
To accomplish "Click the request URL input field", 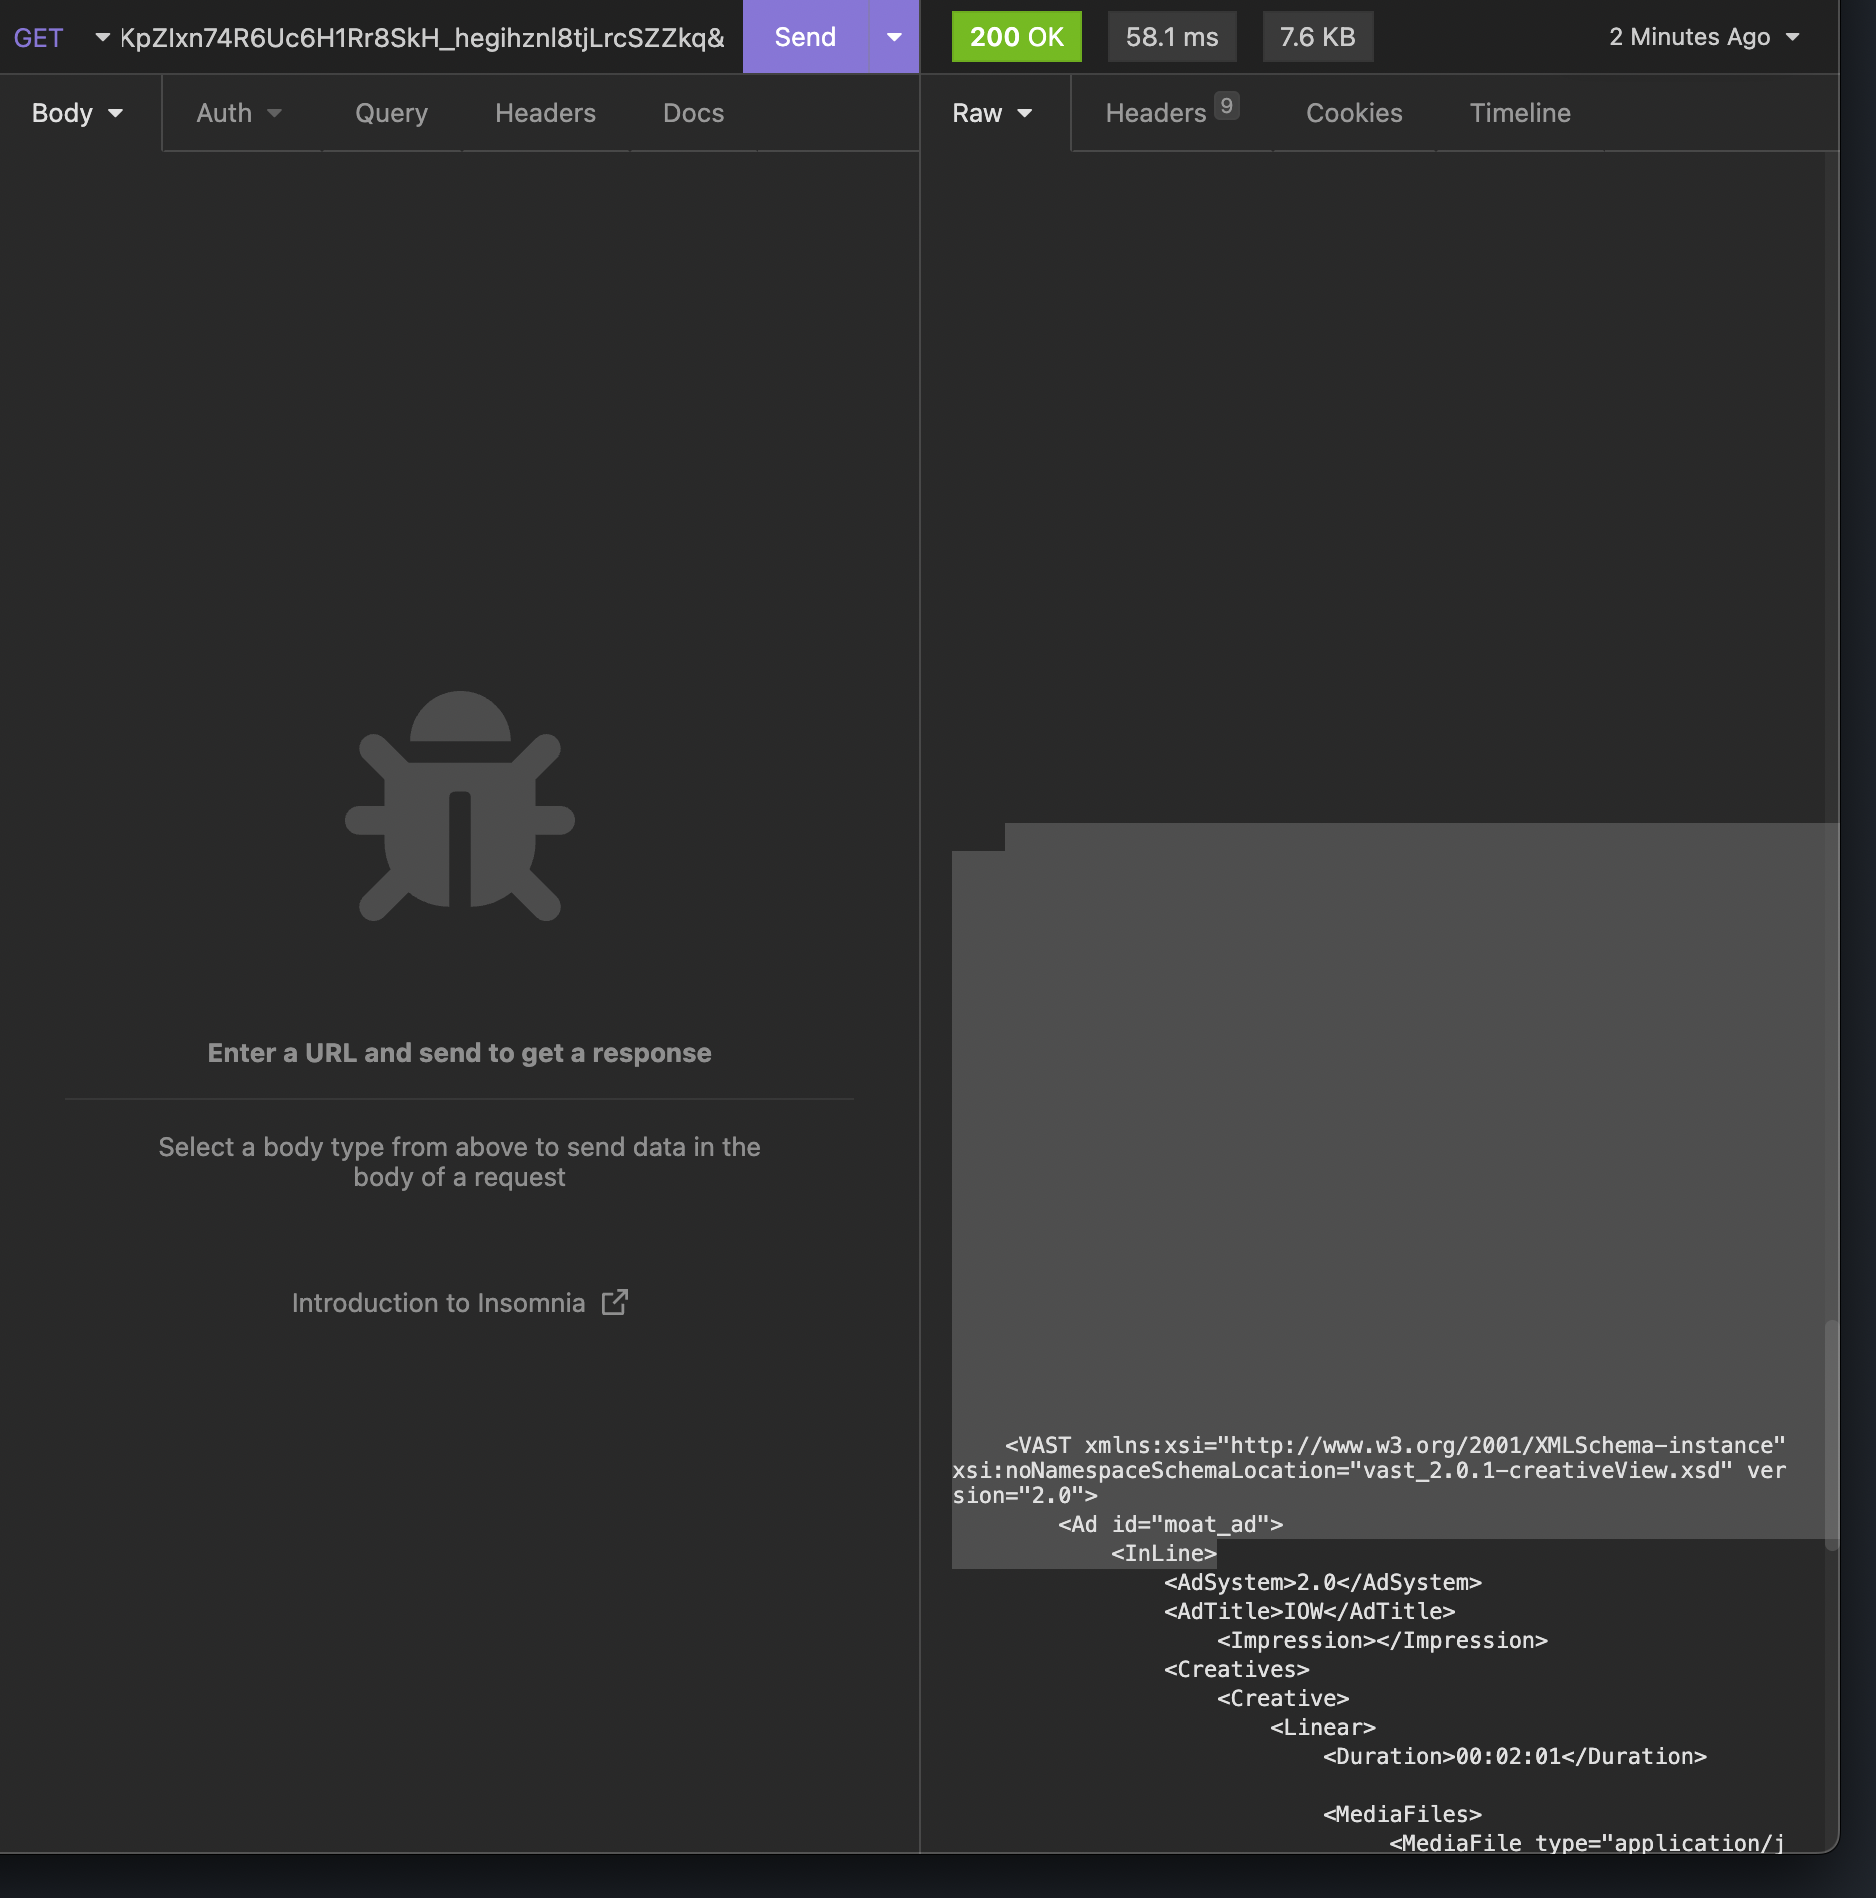I will point(423,37).
